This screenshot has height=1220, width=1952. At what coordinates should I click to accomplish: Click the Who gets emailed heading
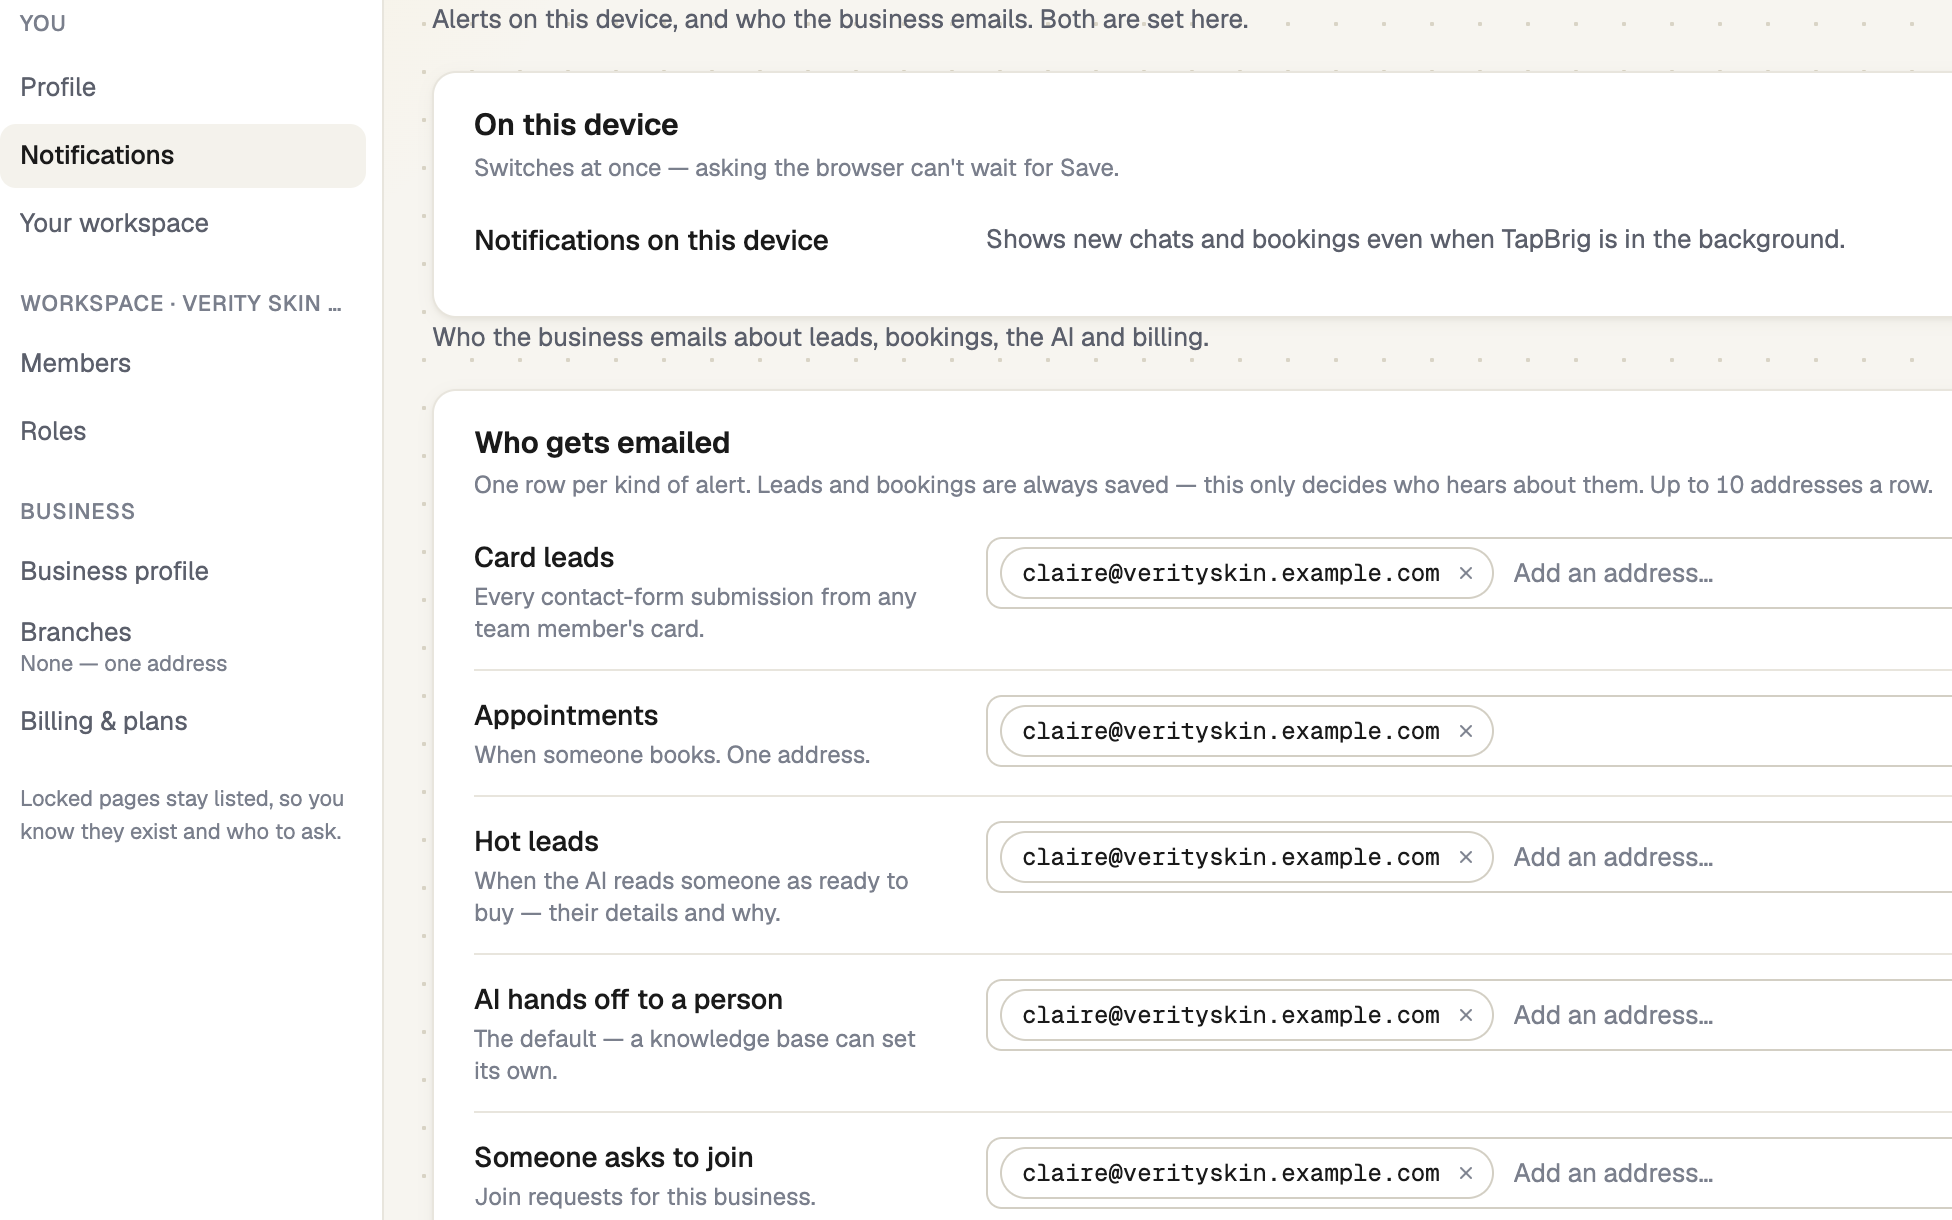[602, 442]
